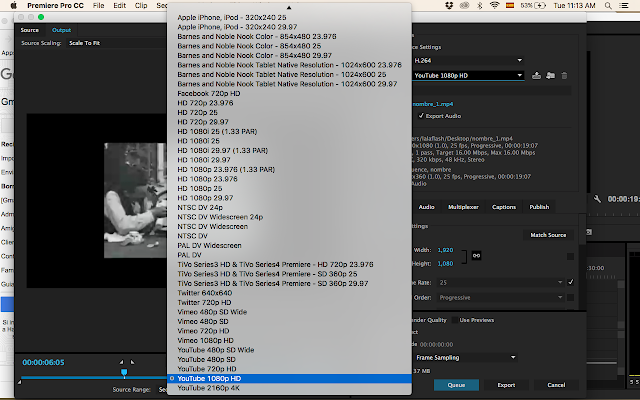The width and height of the screenshot is (640, 400).
Task: Open the Clip menu
Action: pyautogui.click(x=141, y=5)
